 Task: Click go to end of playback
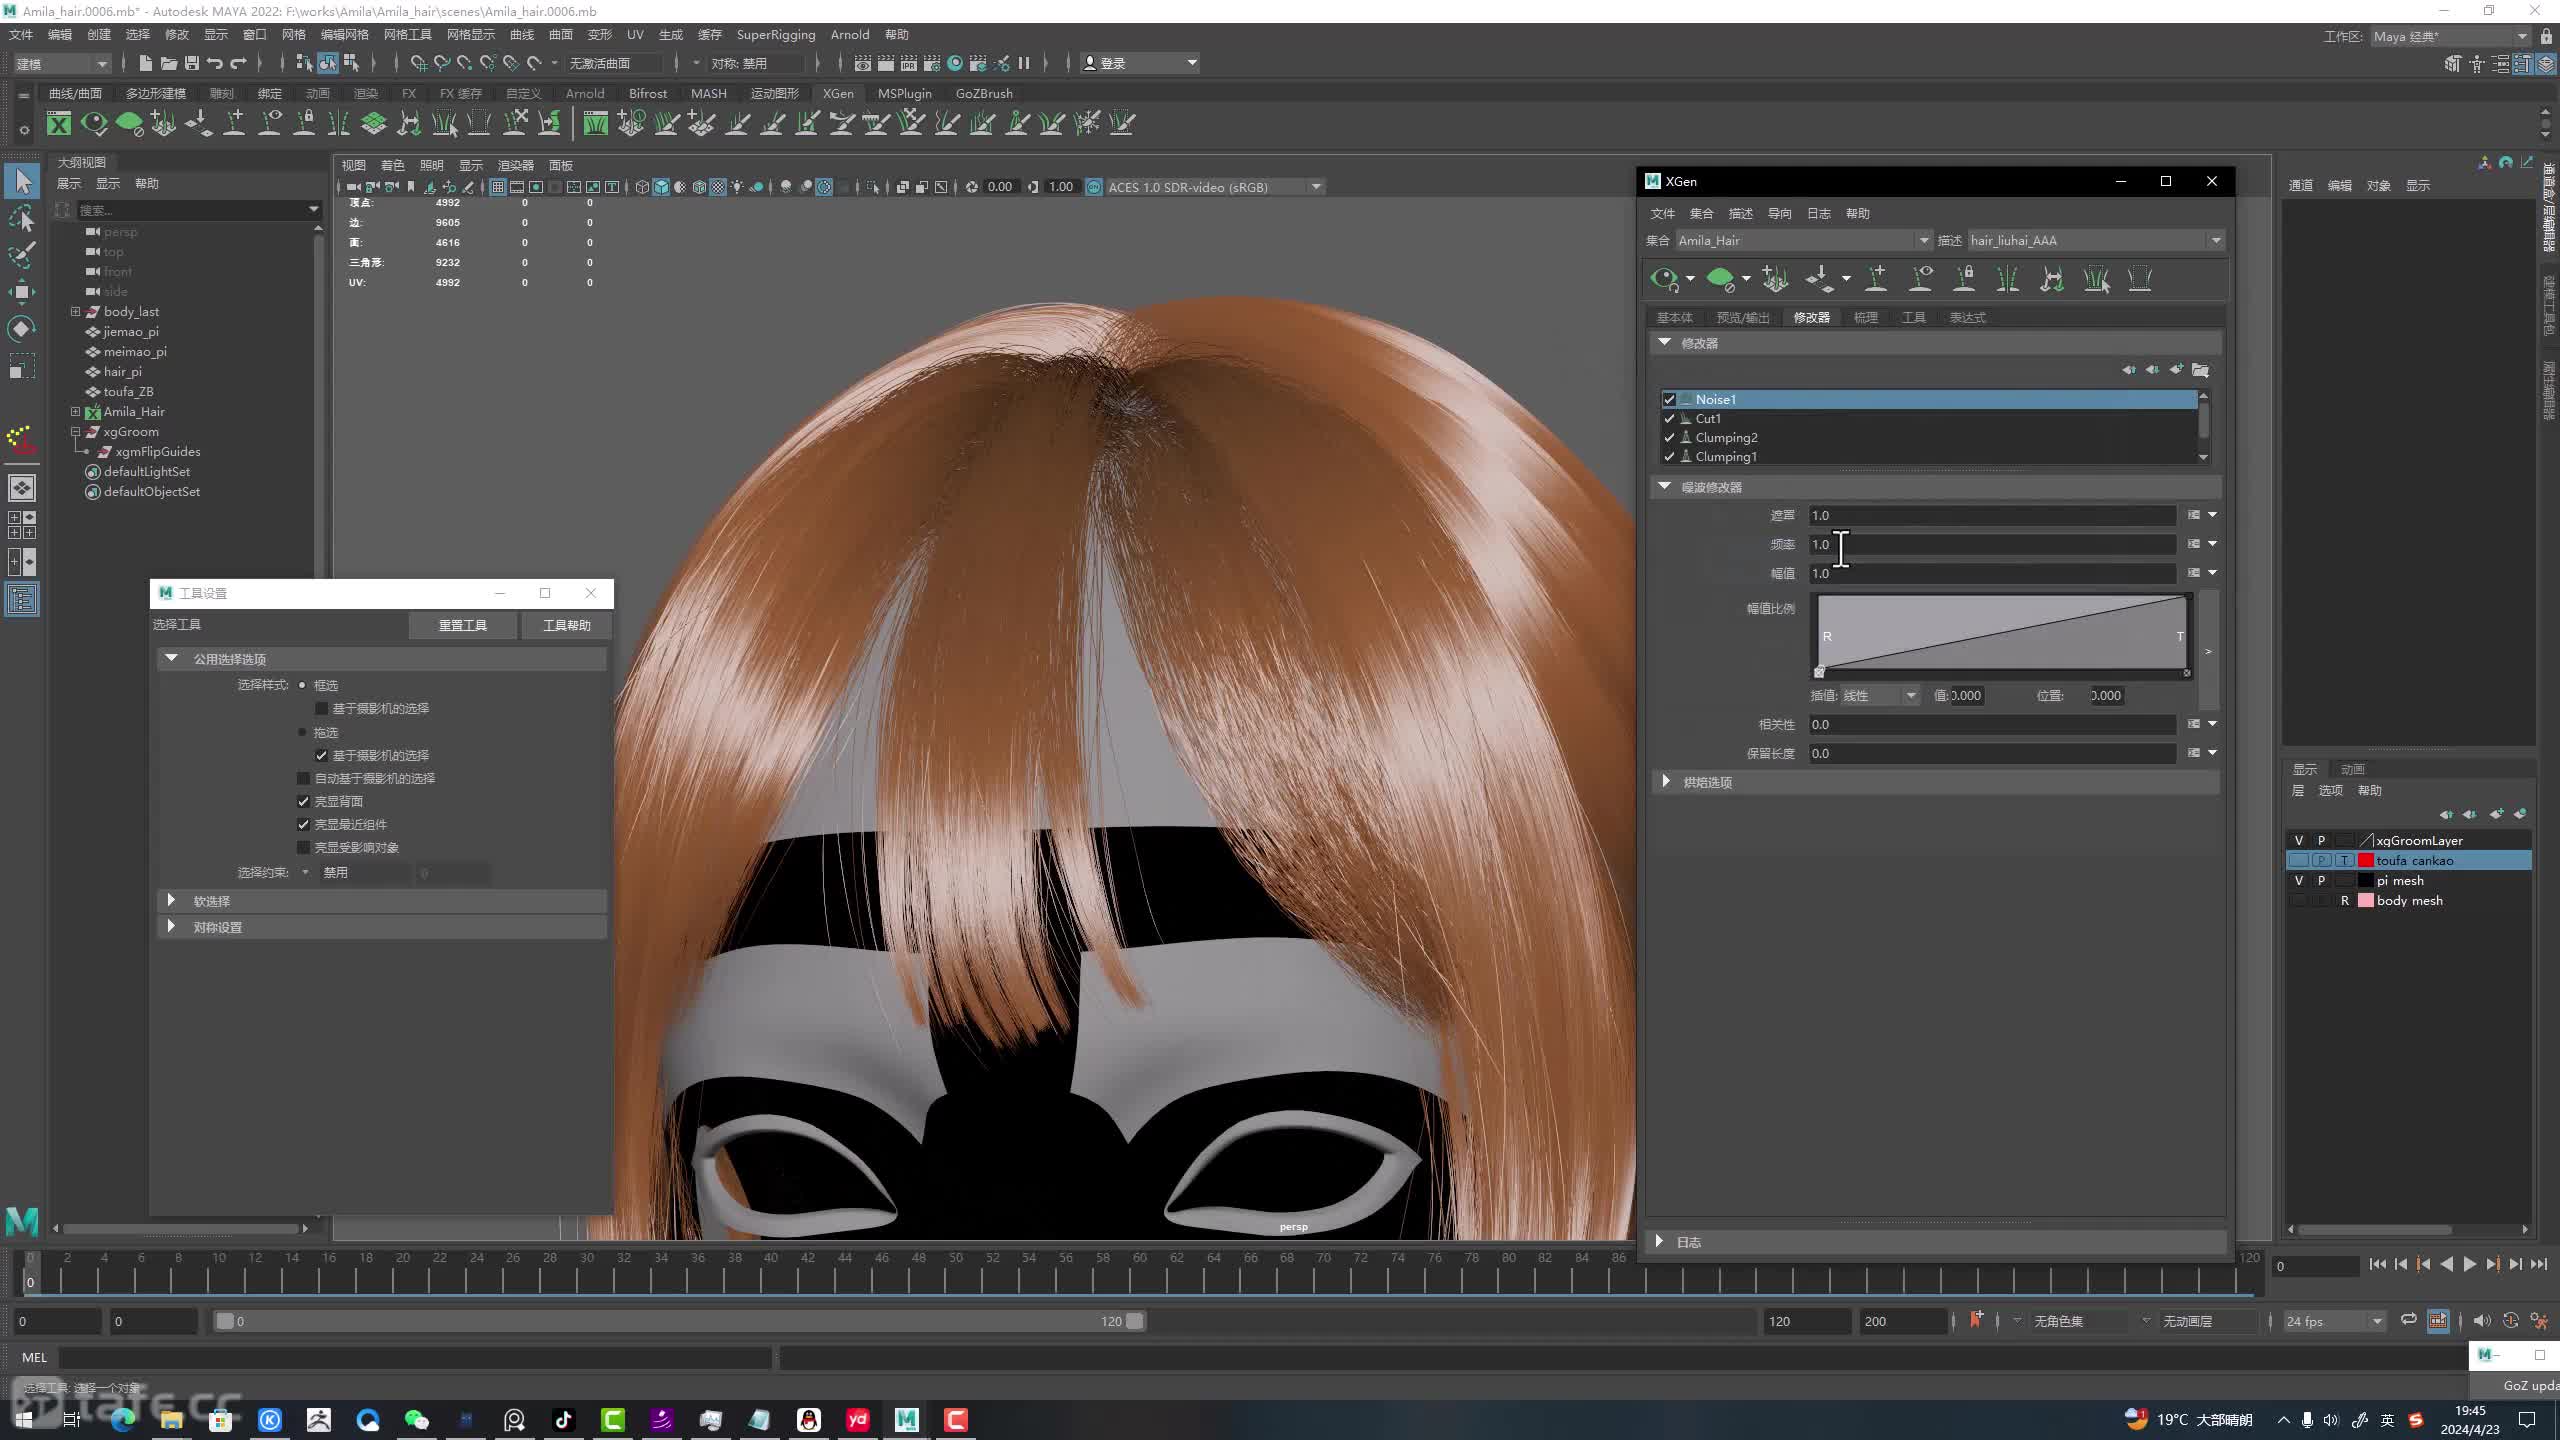2538,1265
